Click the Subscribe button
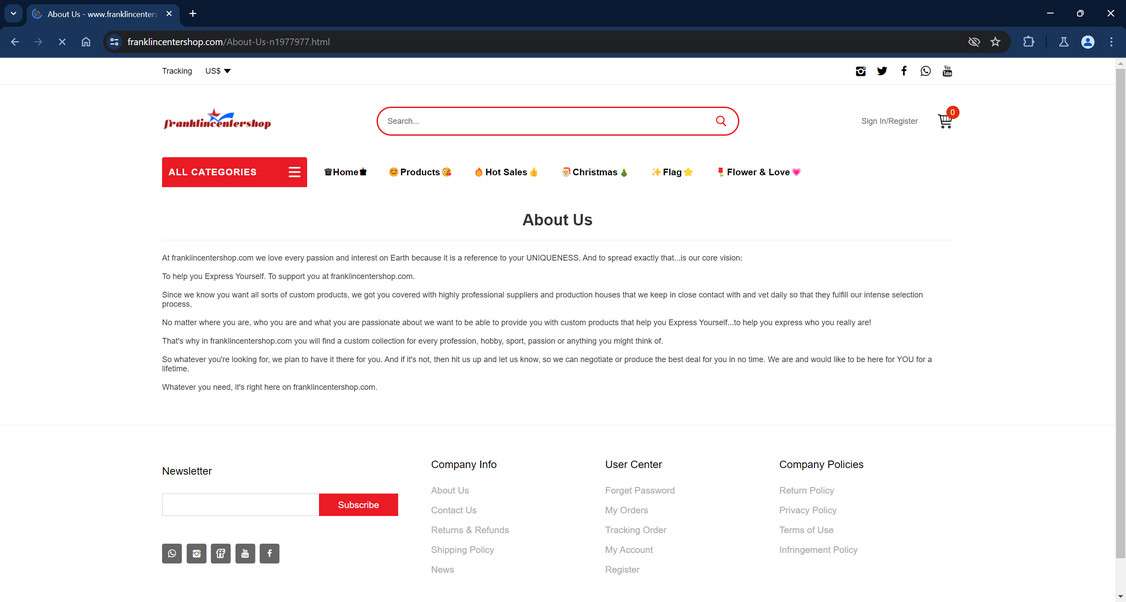The width and height of the screenshot is (1126, 602). pyautogui.click(x=358, y=504)
